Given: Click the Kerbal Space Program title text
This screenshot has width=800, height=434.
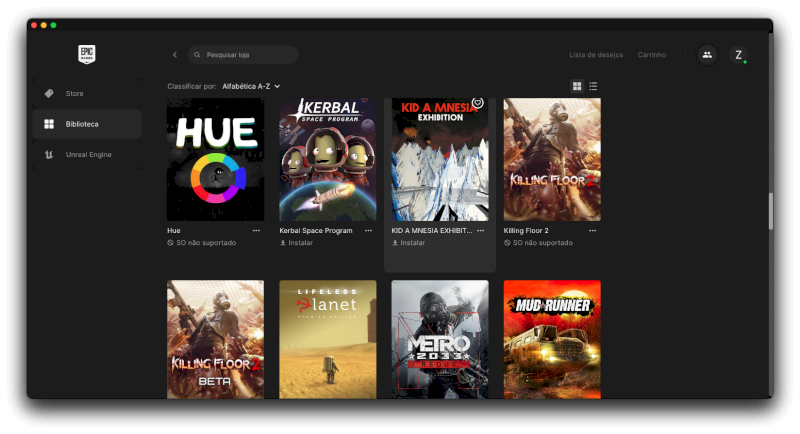Looking at the screenshot, I should pos(316,231).
